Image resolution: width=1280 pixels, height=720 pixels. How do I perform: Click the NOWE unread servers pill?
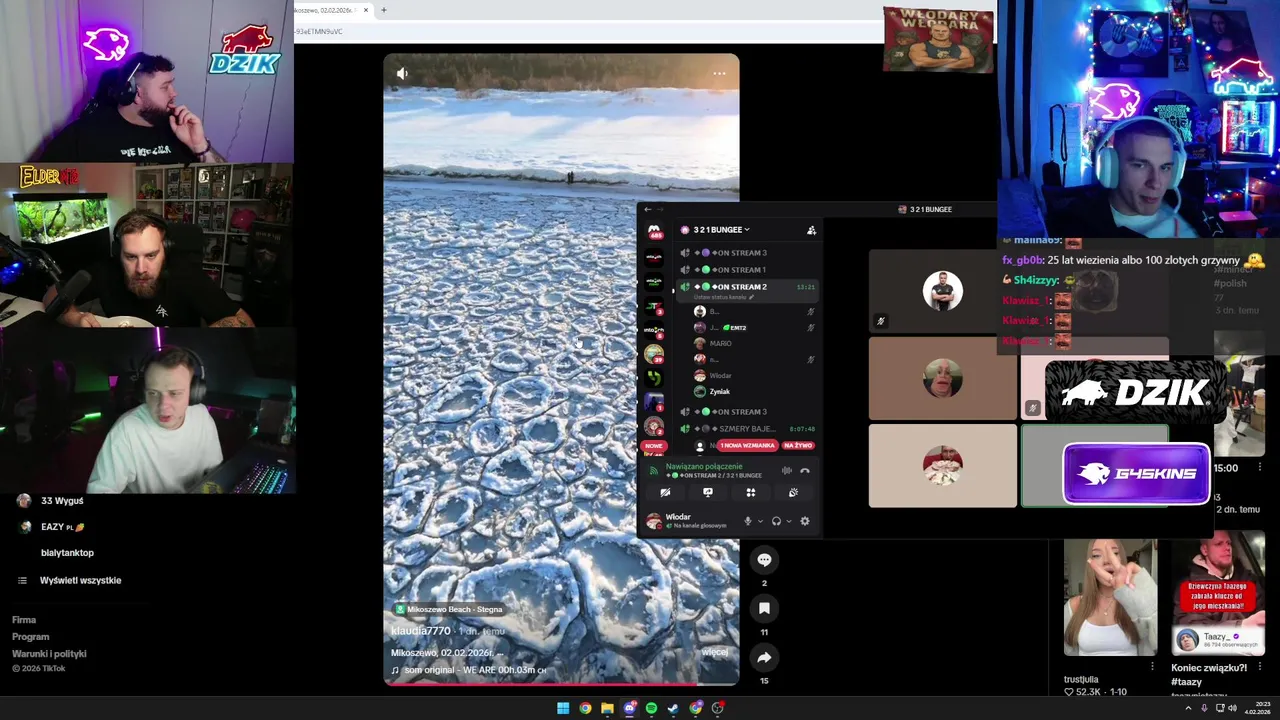click(x=654, y=446)
